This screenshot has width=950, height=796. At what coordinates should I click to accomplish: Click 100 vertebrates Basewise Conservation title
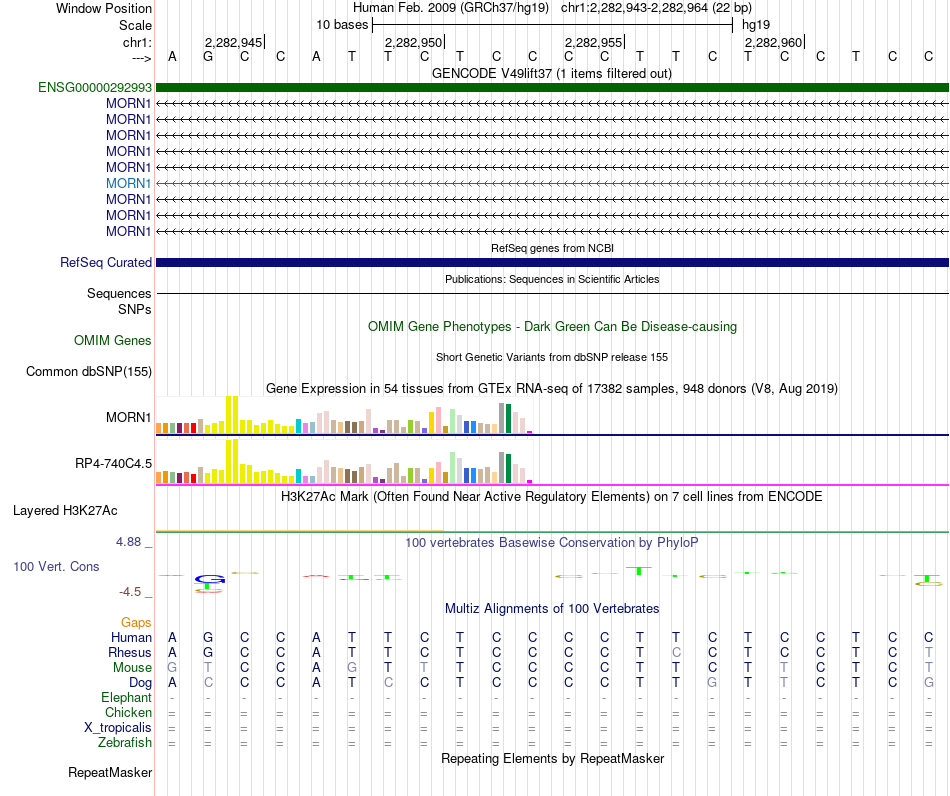[x=552, y=543]
